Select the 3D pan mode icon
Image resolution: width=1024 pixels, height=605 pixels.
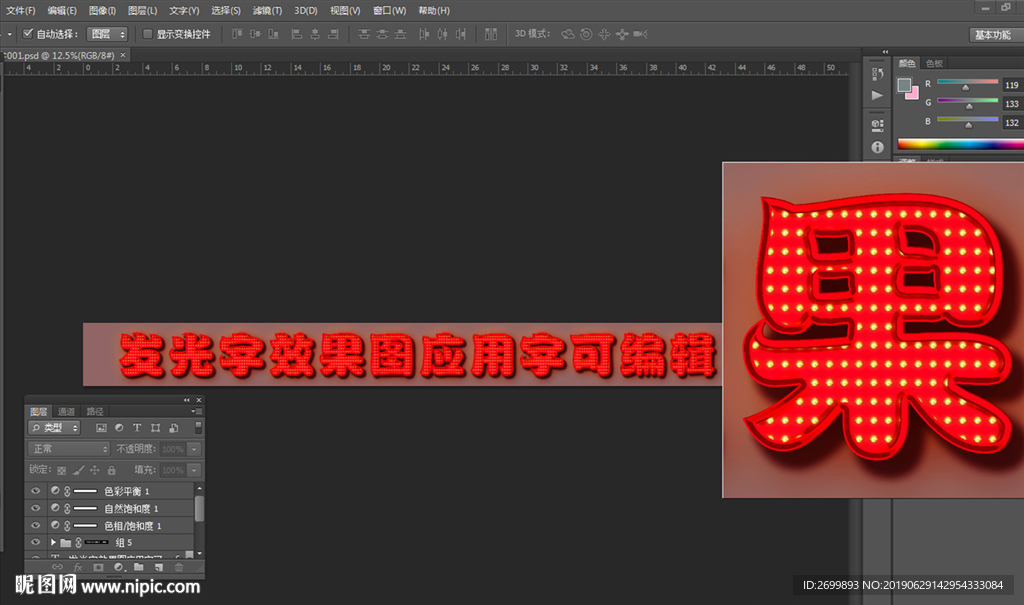pyautogui.click(x=604, y=34)
